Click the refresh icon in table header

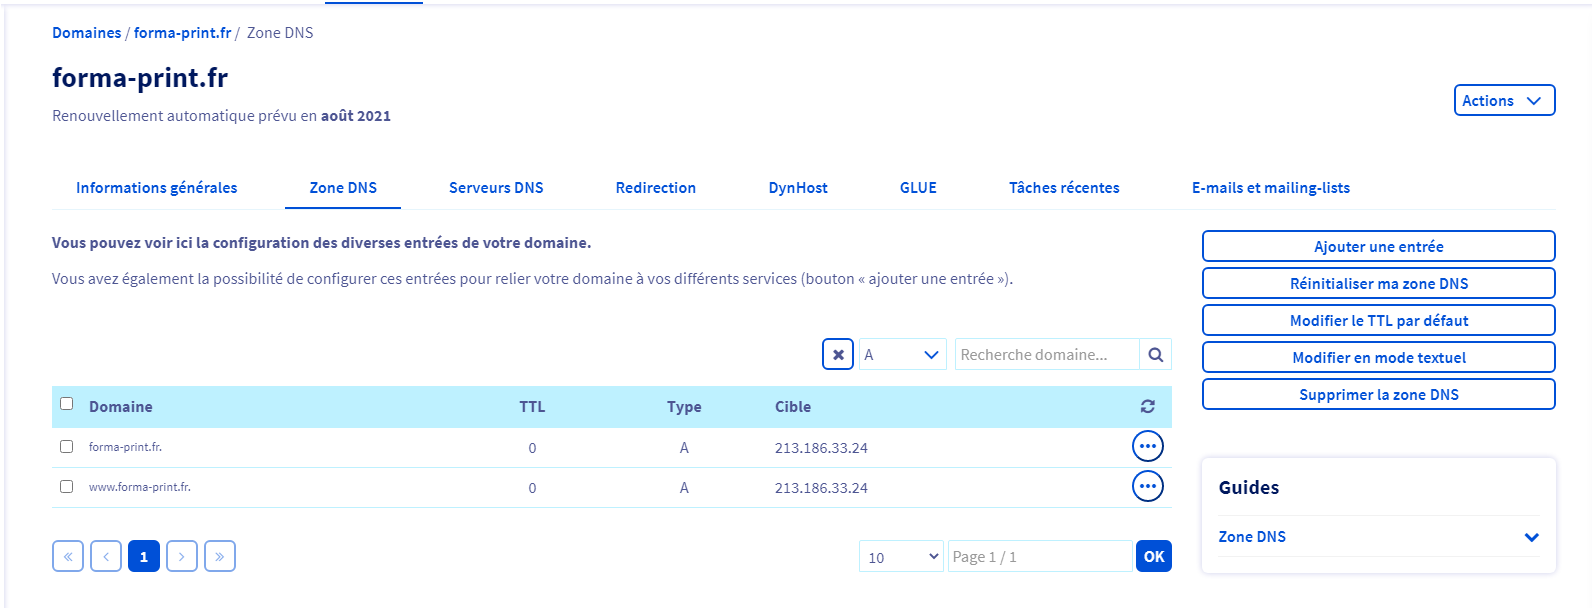point(1147,407)
